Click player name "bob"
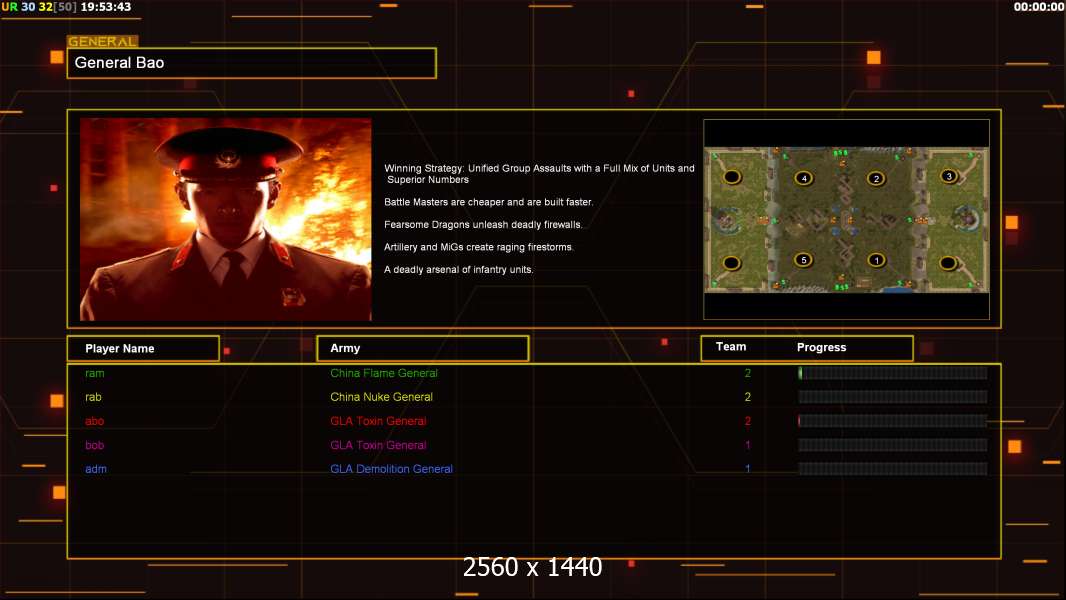This screenshot has height=600, width=1066. (x=94, y=445)
